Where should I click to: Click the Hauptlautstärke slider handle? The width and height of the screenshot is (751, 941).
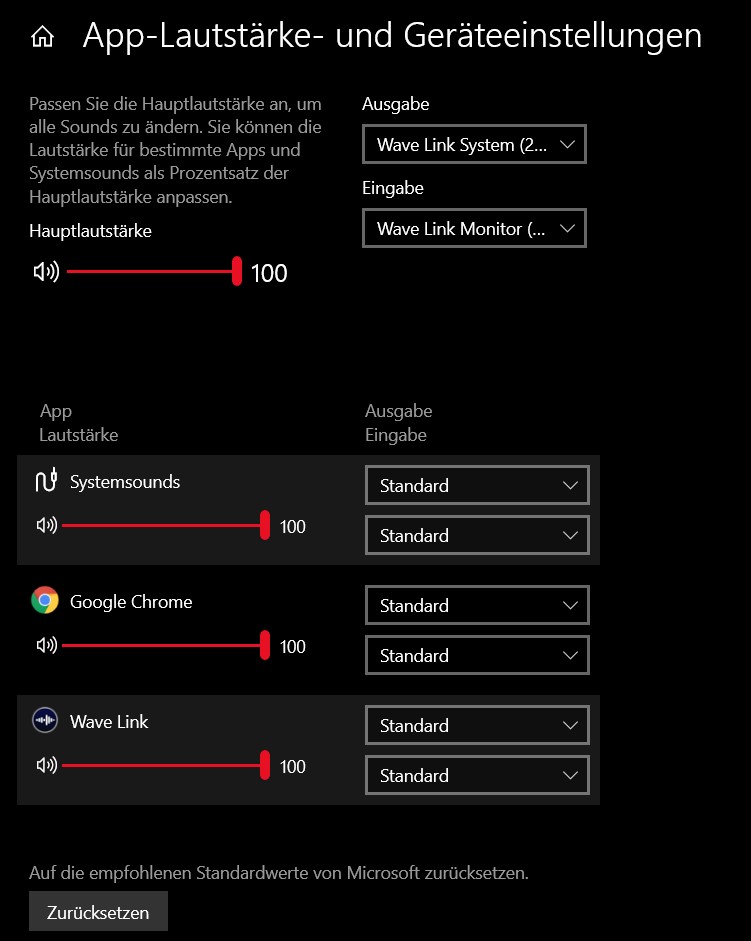(x=237, y=272)
